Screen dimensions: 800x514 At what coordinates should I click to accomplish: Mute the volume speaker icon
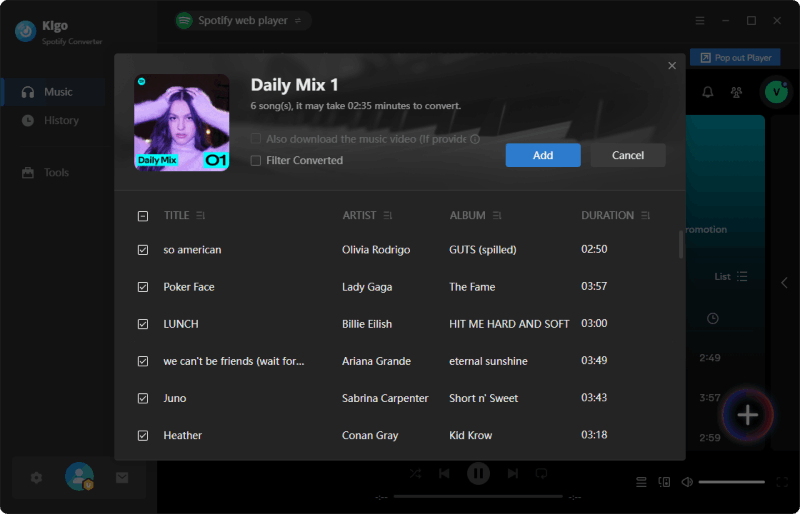687,482
